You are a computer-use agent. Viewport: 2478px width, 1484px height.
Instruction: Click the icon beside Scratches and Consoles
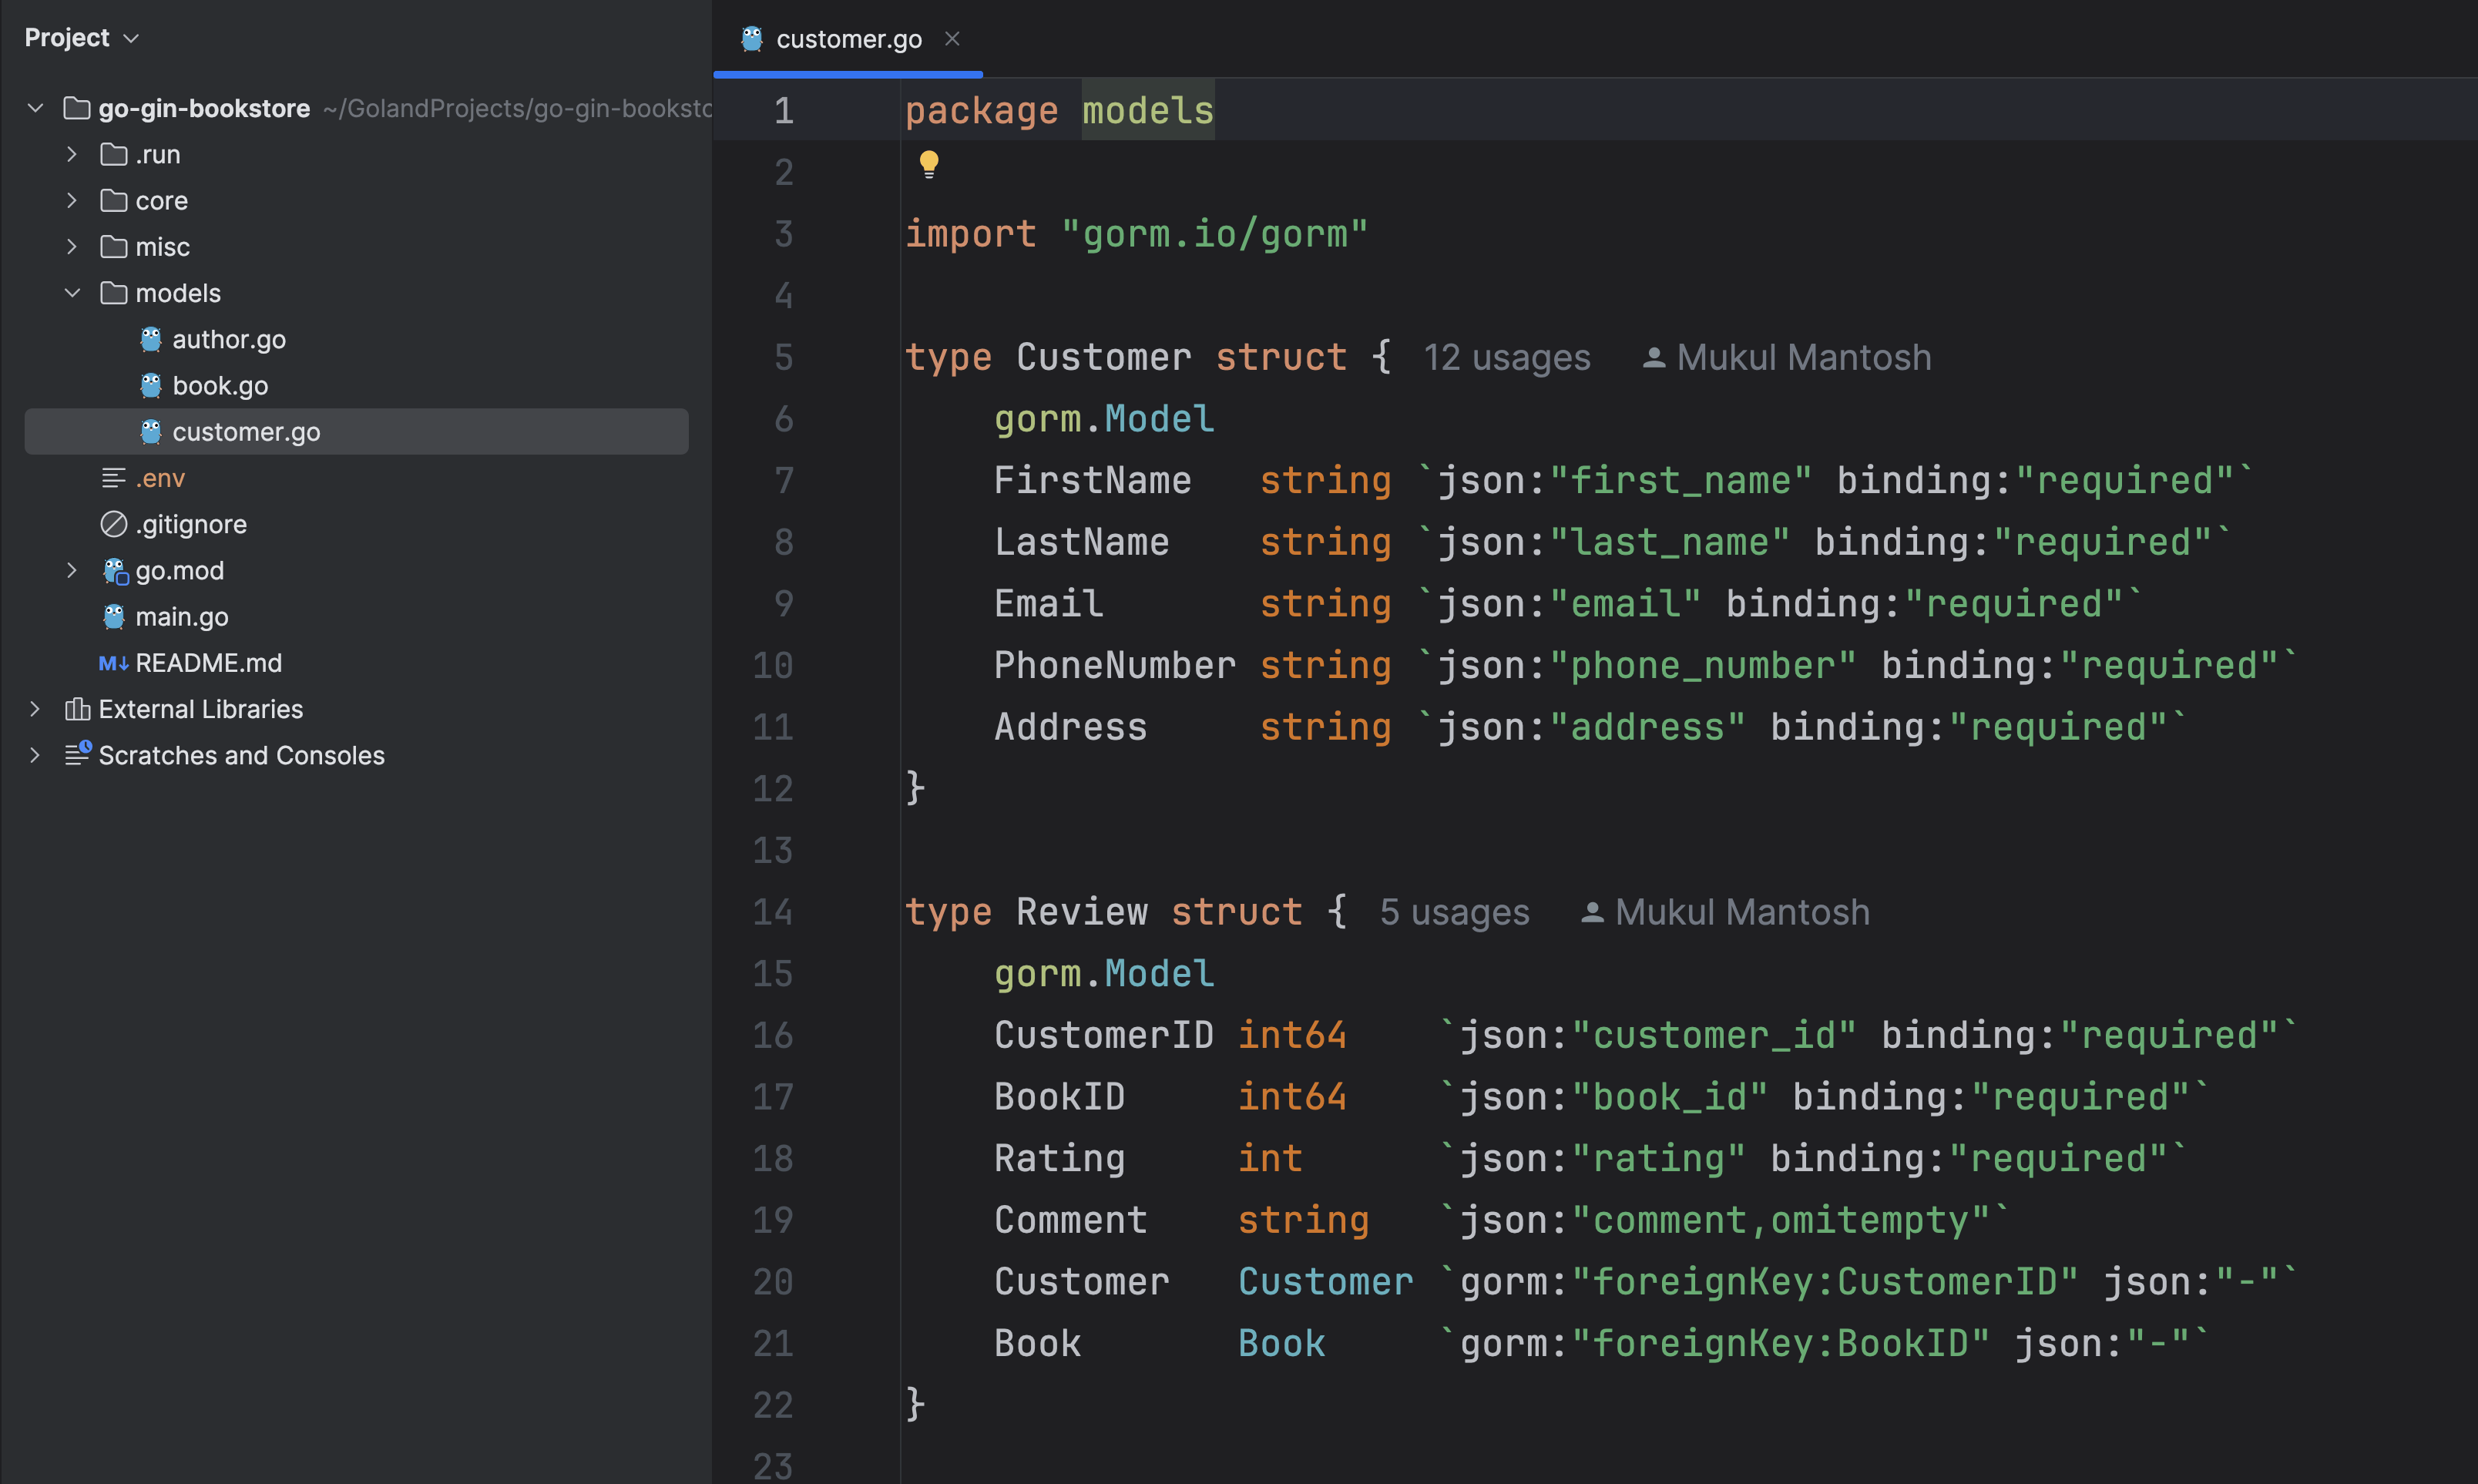click(x=77, y=755)
